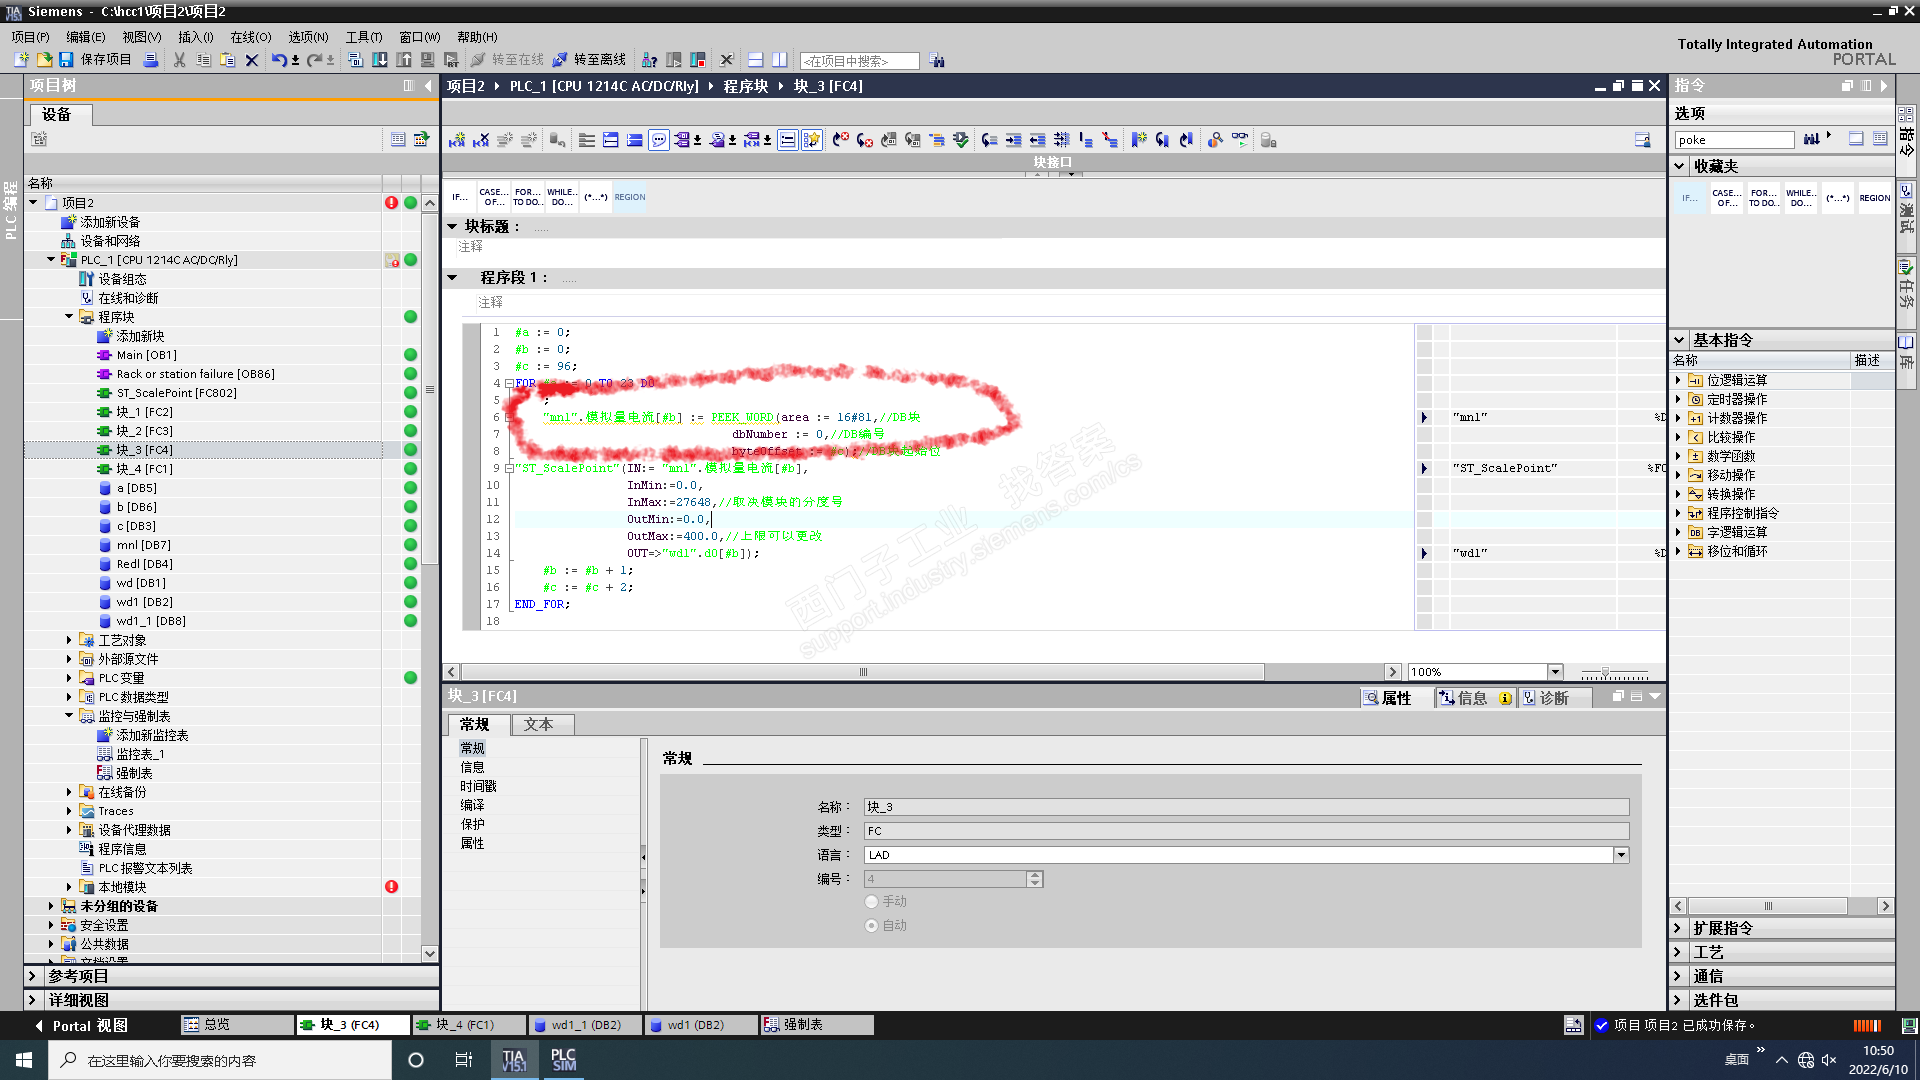Click the Delete network icon in editor toolbar
The height and width of the screenshot is (1080, 1920).
tap(481, 140)
